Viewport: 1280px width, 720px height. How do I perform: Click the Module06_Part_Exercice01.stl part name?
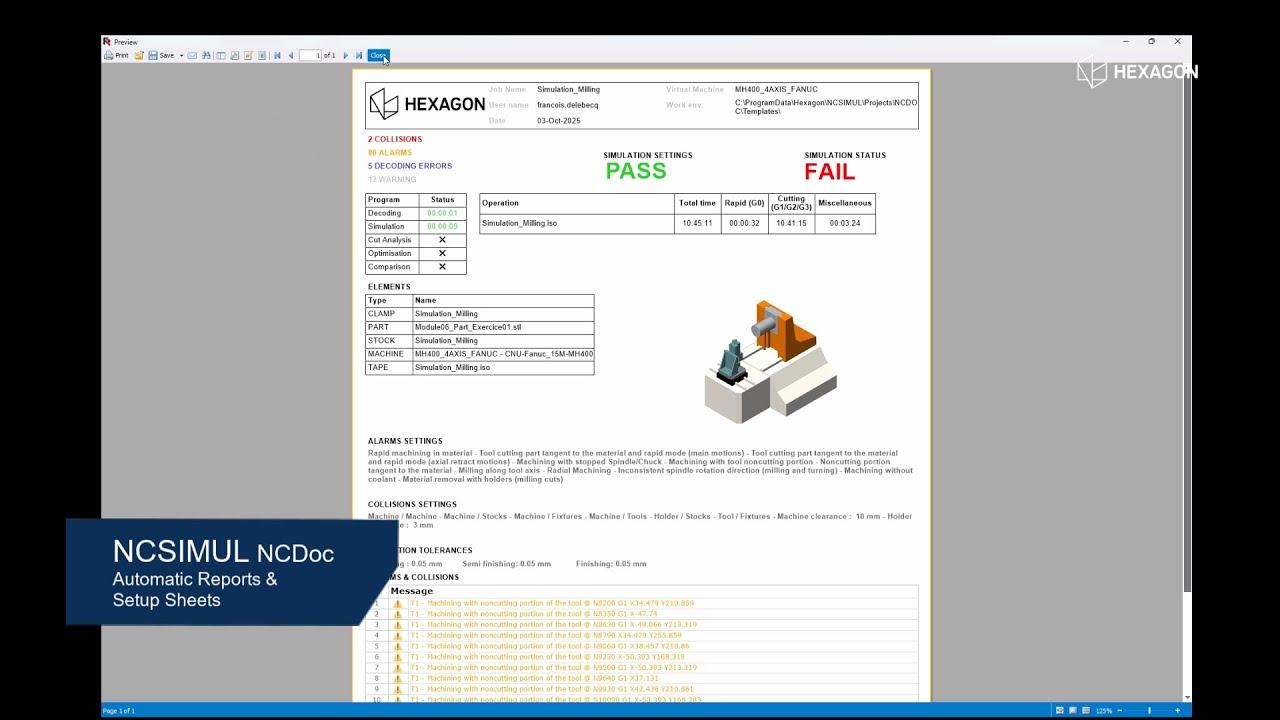[468, 327]
